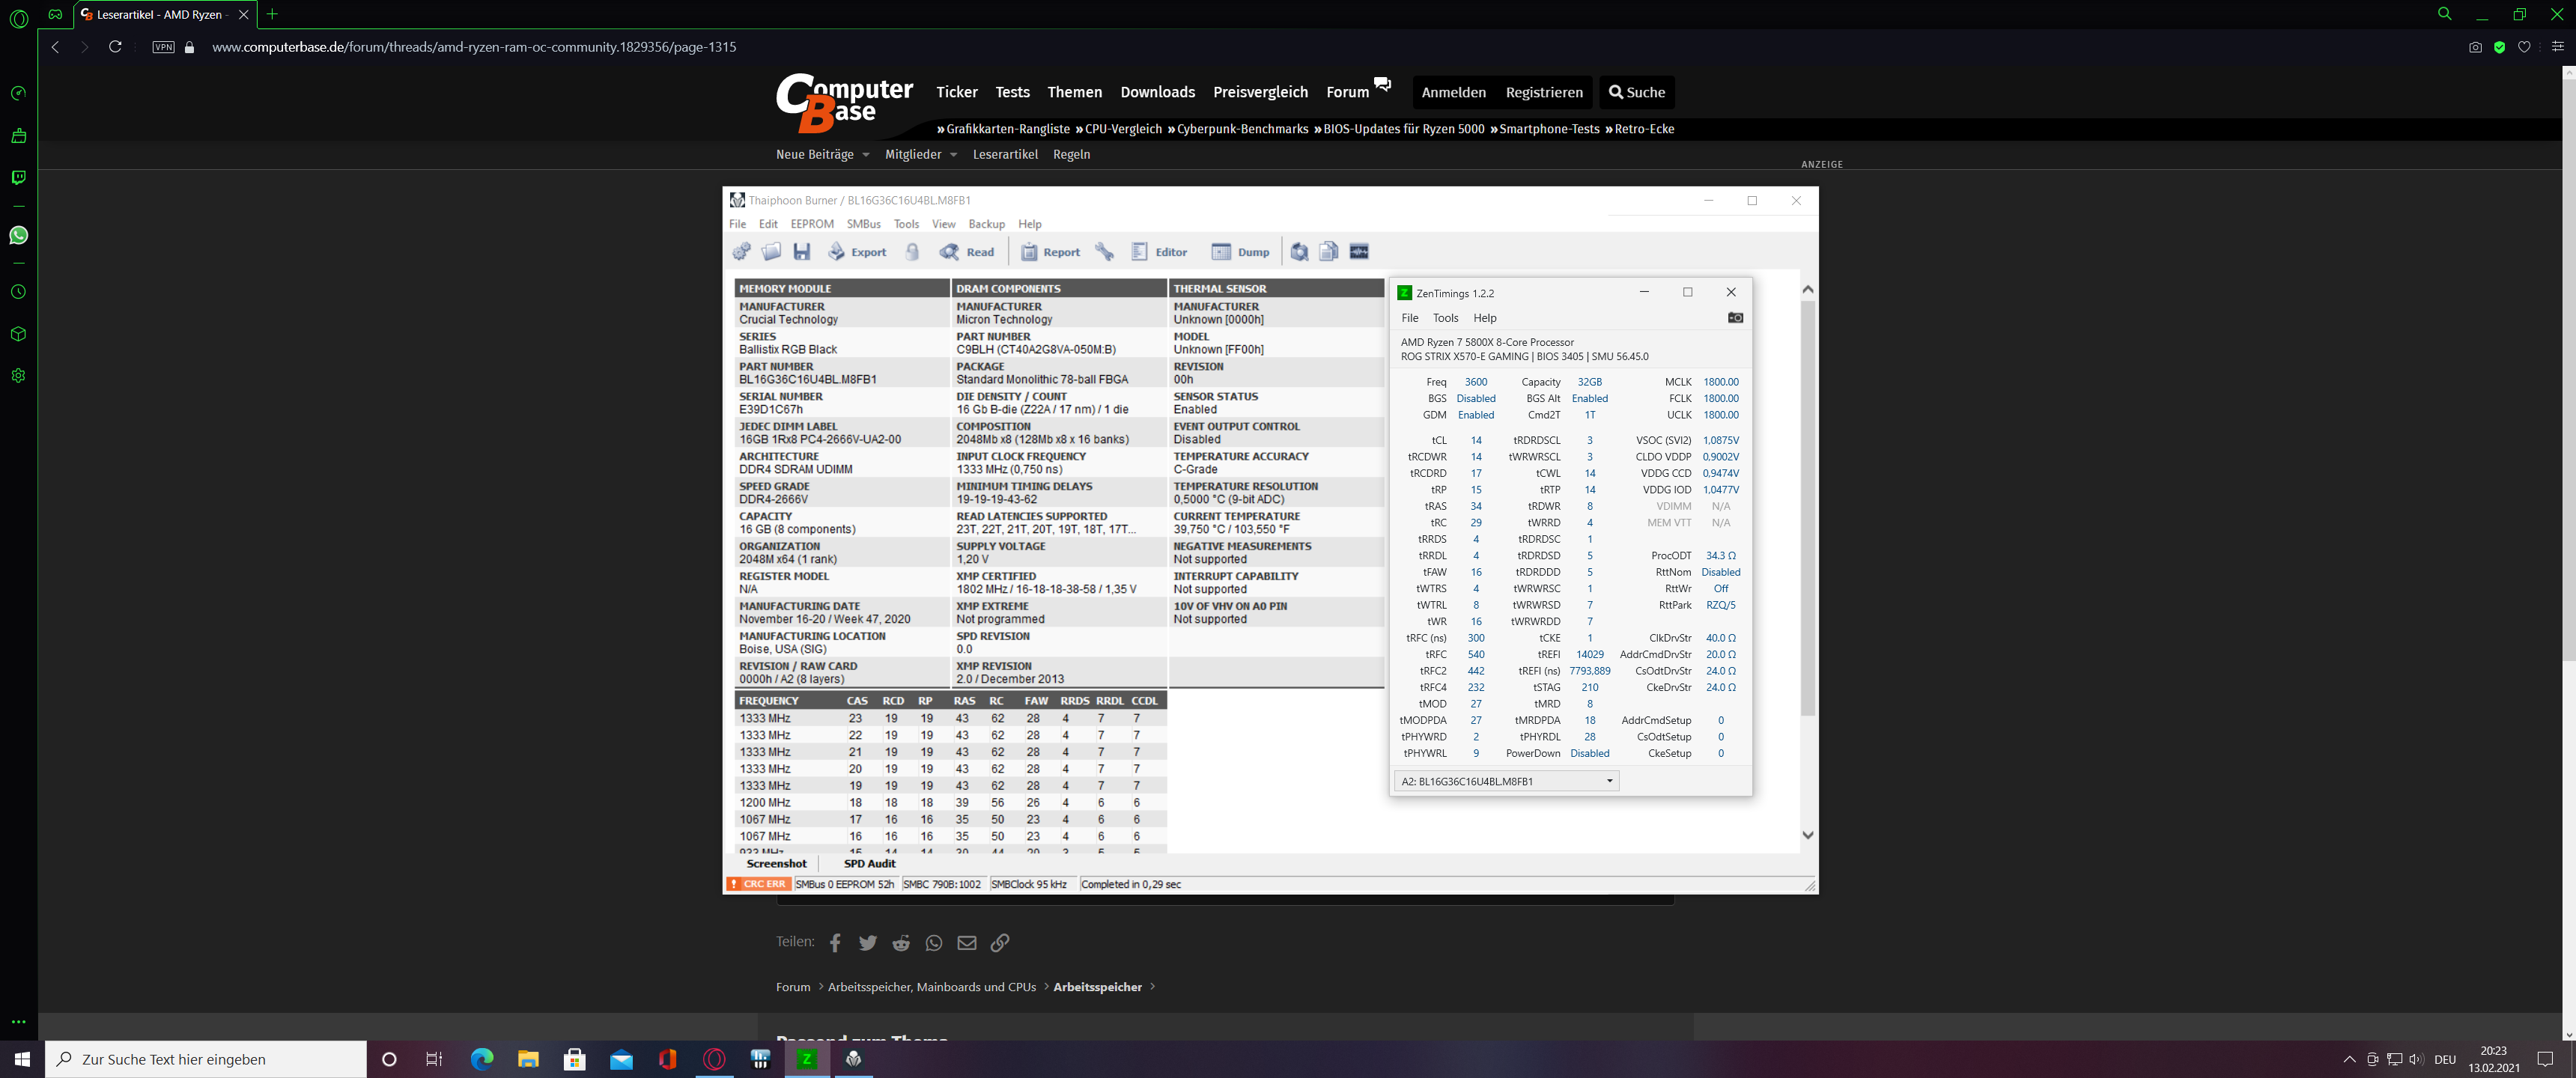Viewport: 2576px width, 1078px height.
Task: Open the Downloads navigation item
Action: tap(1157, 92)
